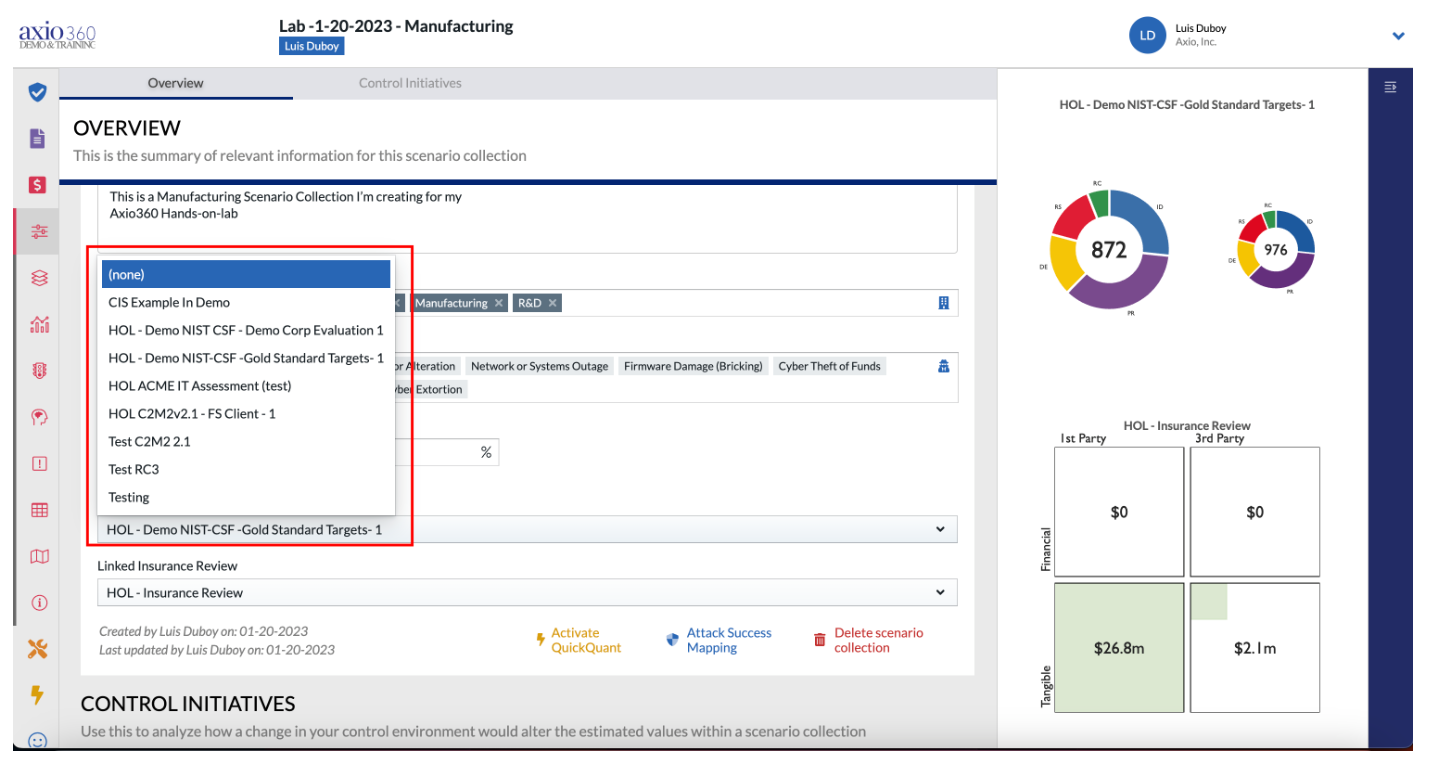
Task: Click the building icon in tags field
Action: tap(943, 303)
